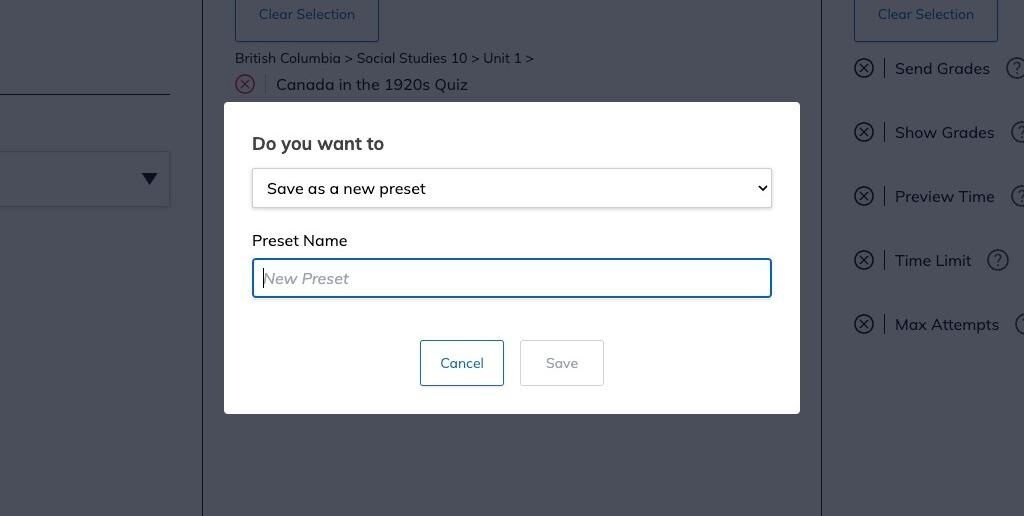Expand the left panel dropdown arrow
The image size is (1024, 516).
(149, 179)
